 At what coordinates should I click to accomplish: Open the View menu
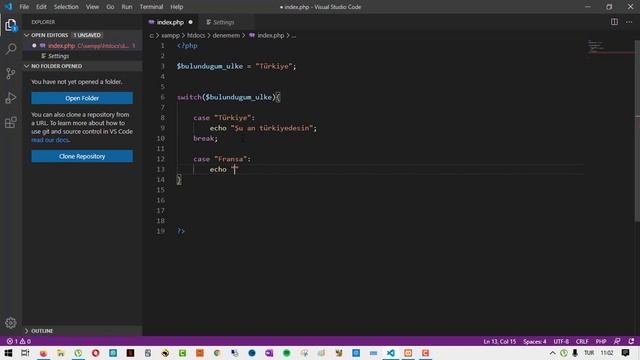click(x=92, y=7)
